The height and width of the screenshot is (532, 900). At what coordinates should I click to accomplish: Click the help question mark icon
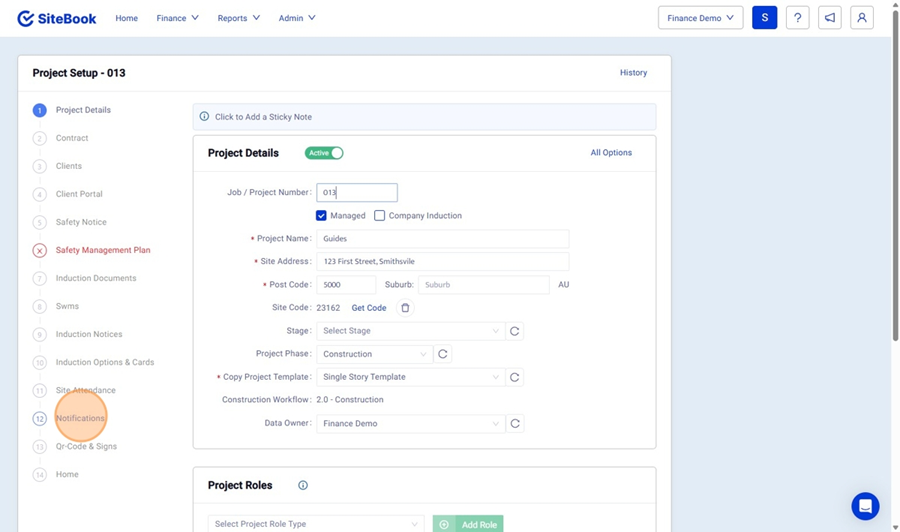pos(797,18)
